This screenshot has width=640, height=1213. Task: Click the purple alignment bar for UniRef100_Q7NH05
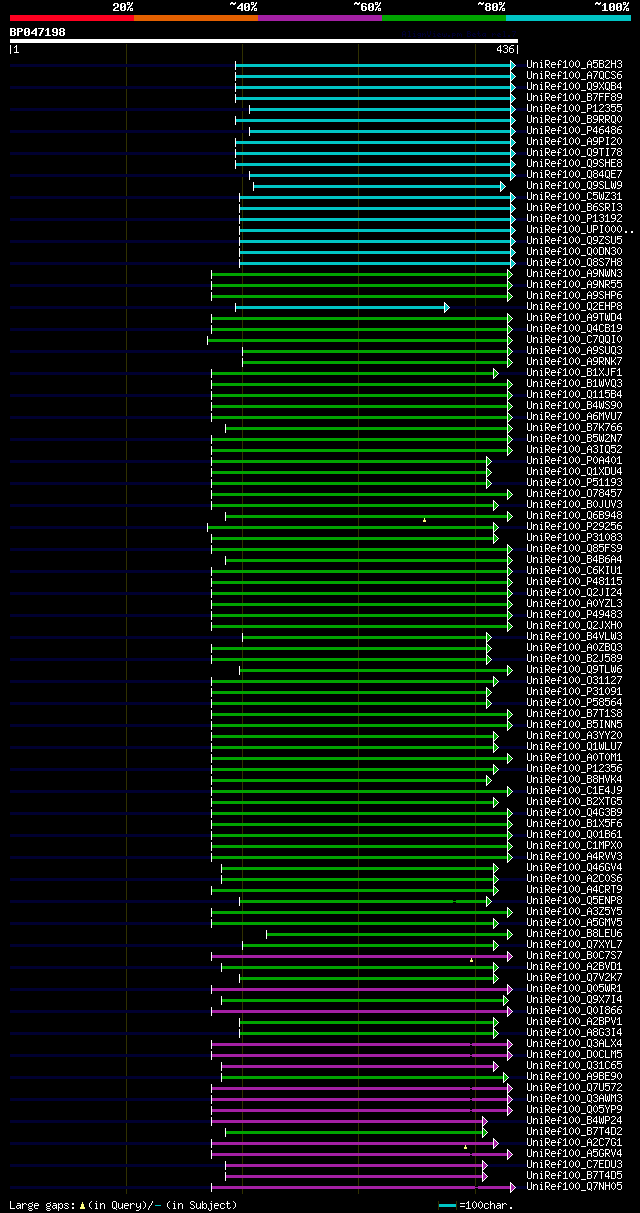361,1187
